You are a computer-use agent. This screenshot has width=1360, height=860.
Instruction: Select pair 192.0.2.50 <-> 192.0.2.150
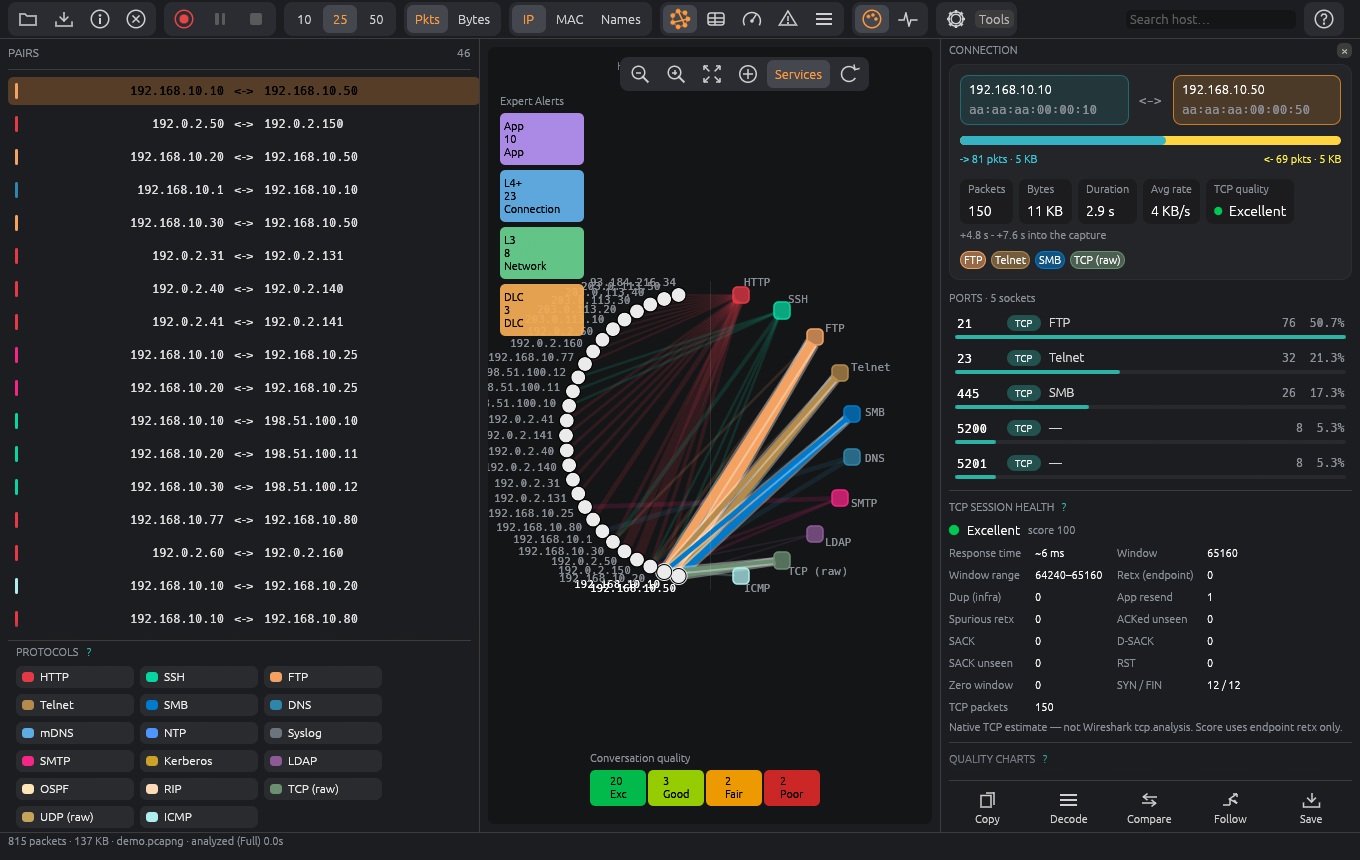244,124
